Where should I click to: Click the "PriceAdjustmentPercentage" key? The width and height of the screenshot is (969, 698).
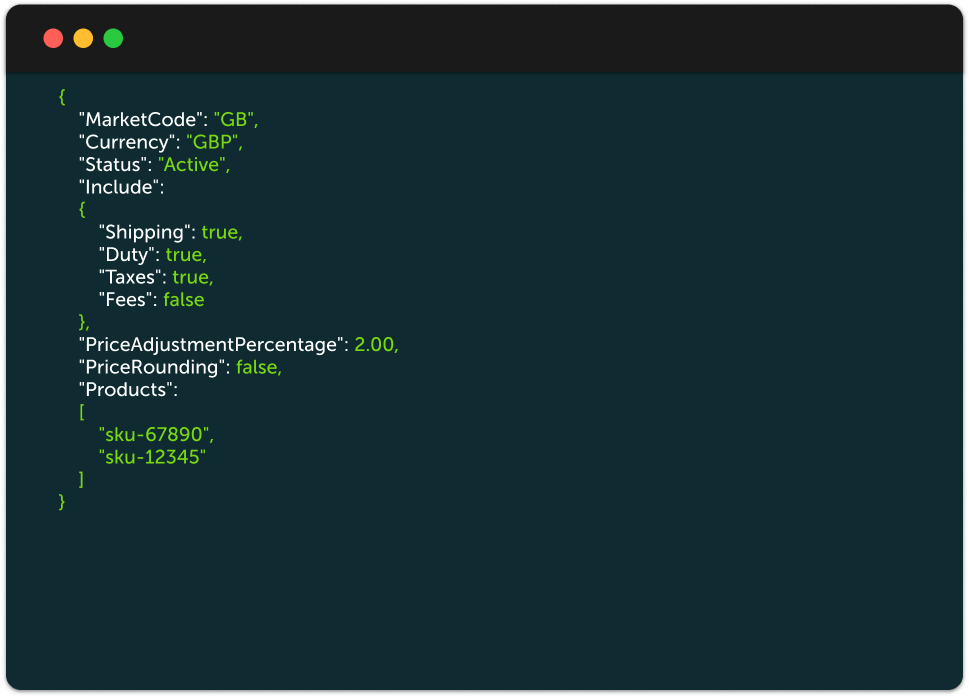coord(212,344)
